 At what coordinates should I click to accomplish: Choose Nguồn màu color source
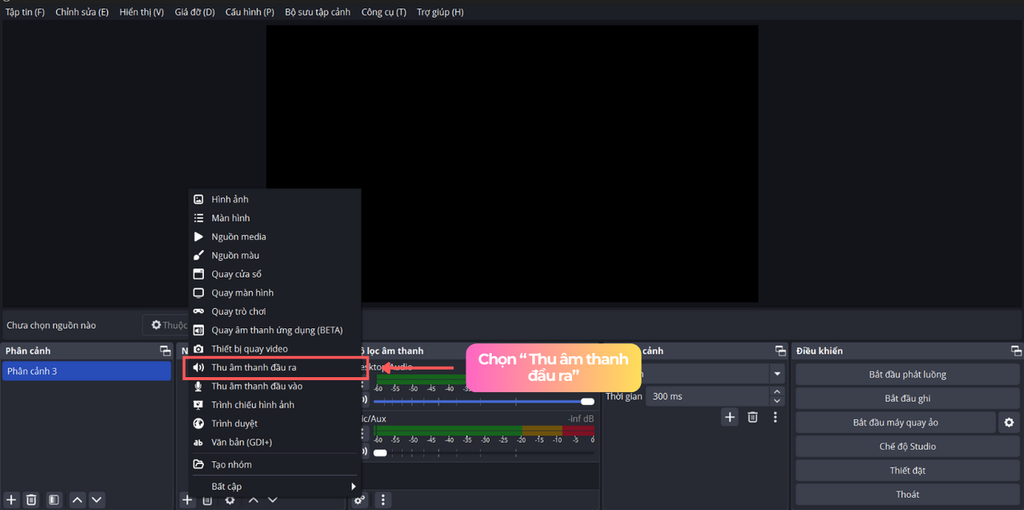(274, 255)
